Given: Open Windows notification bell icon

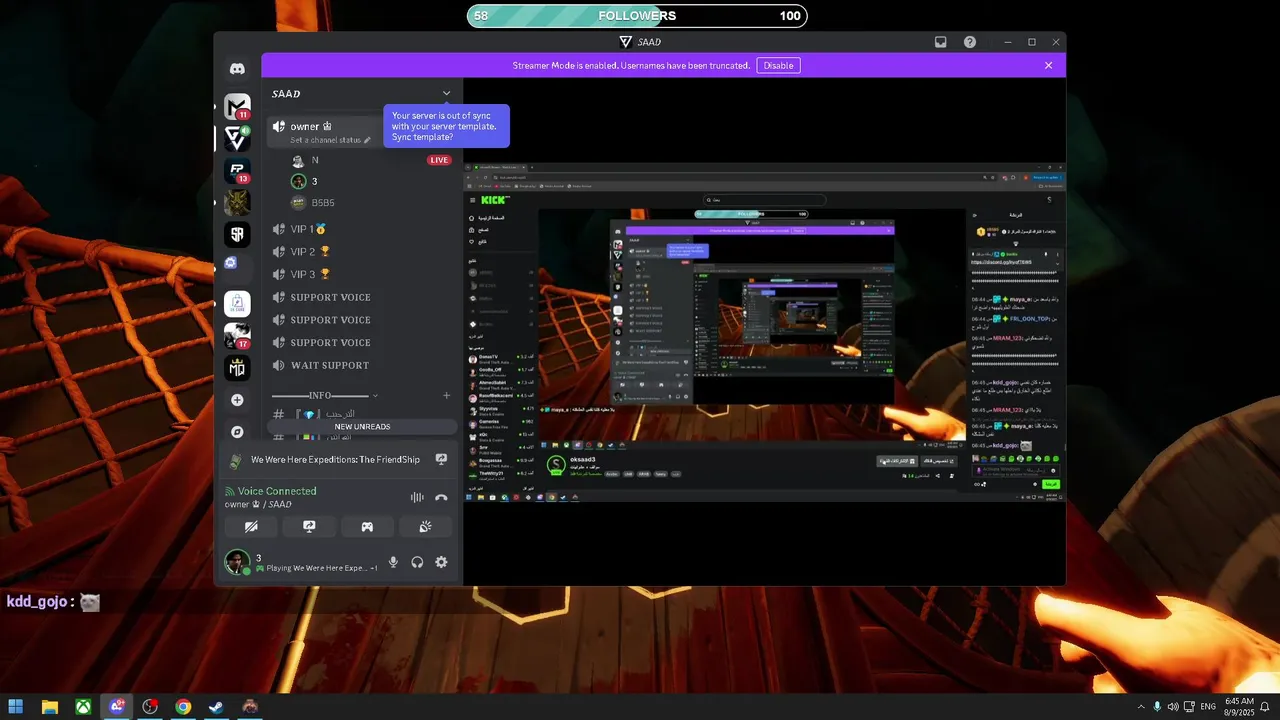Looking at the screenshot, I should [x=1264, y=707].
